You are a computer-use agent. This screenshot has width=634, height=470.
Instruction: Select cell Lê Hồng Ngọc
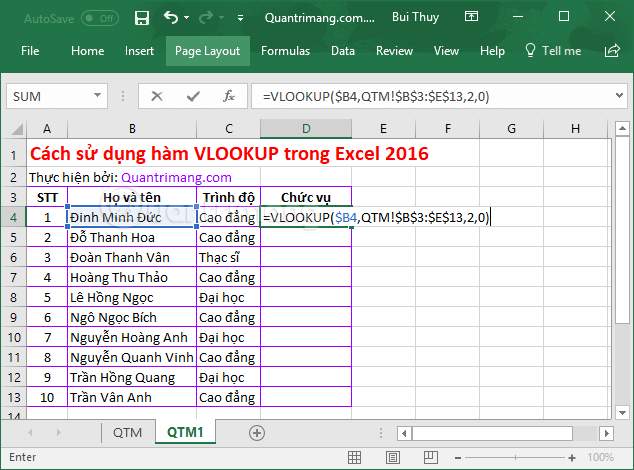coord(132,298)
